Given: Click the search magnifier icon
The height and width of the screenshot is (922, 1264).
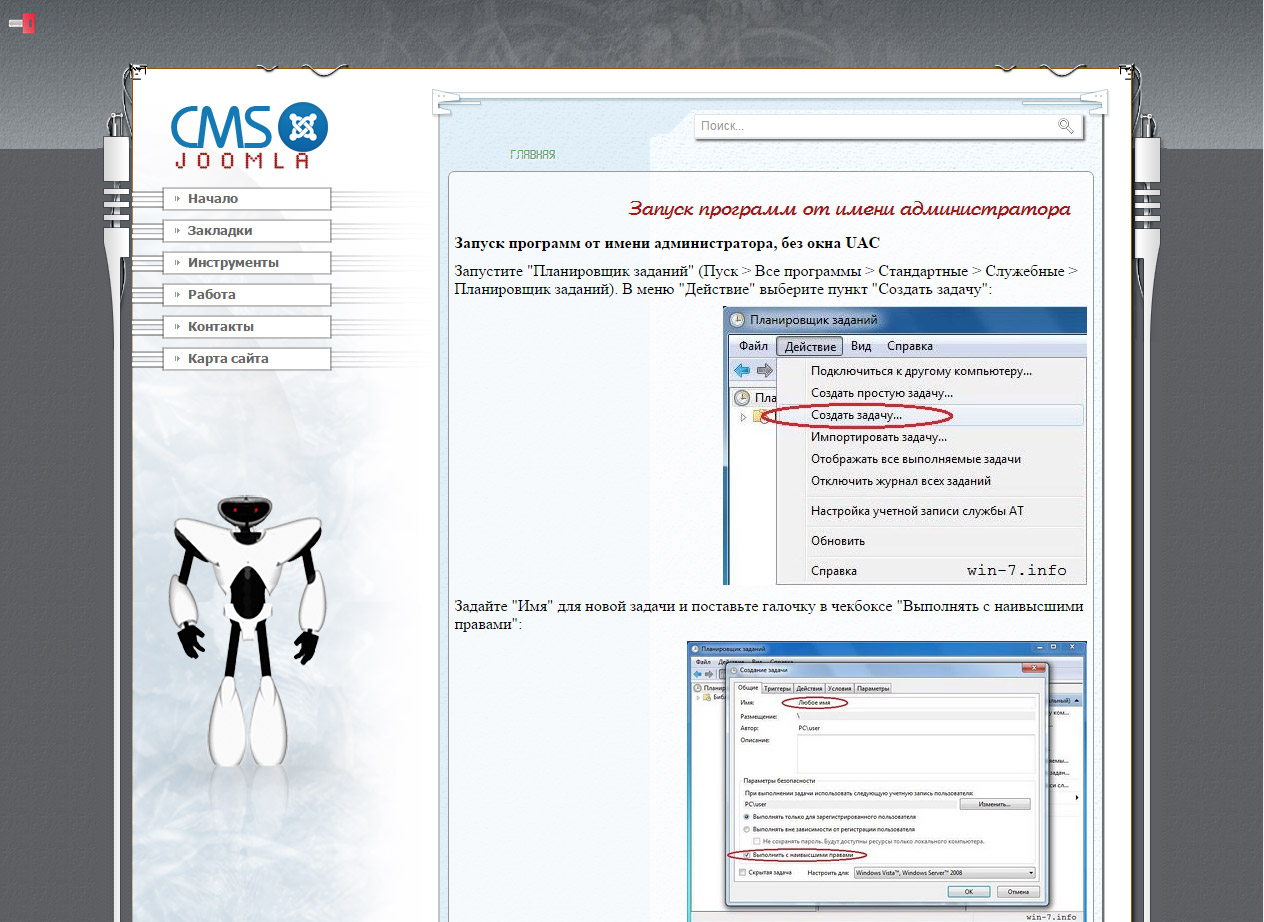Looking at the screenshot, I should (x=1065, y=126).
